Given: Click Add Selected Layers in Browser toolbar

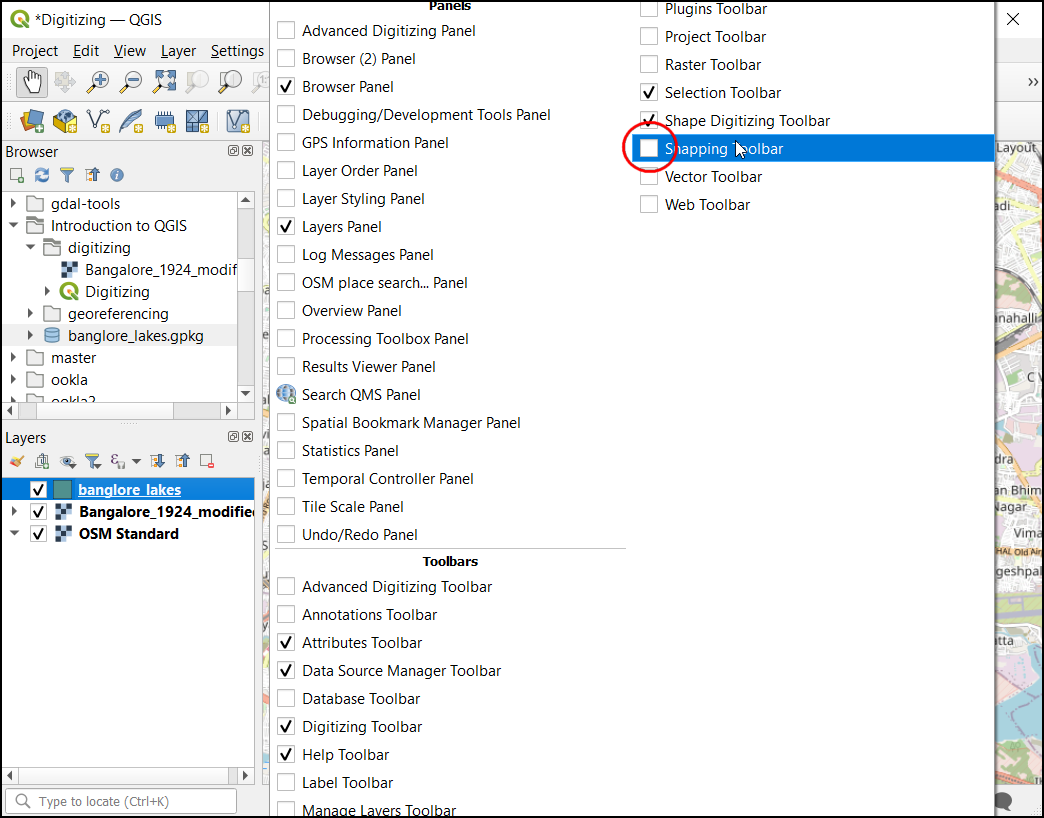Looking at the screenshot, I should [x=17, y=175].
